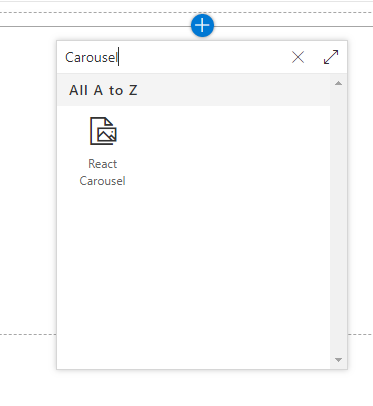This screenshot has height=406, width=373.
Task: Click the scrollbar up arrow in picker
Action: (338, 83)
